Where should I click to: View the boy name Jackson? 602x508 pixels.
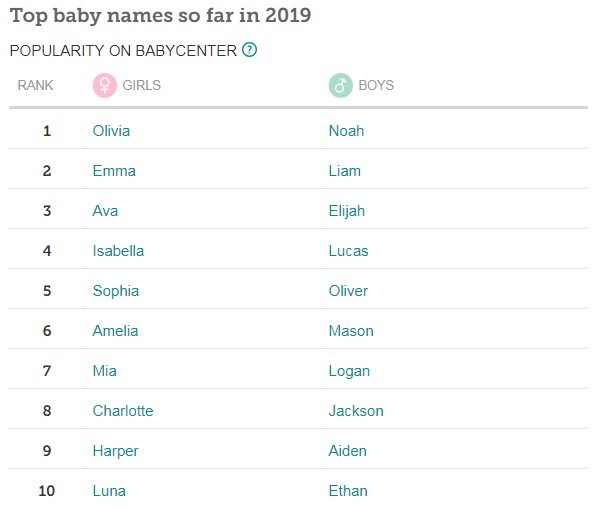pos(356,411)
